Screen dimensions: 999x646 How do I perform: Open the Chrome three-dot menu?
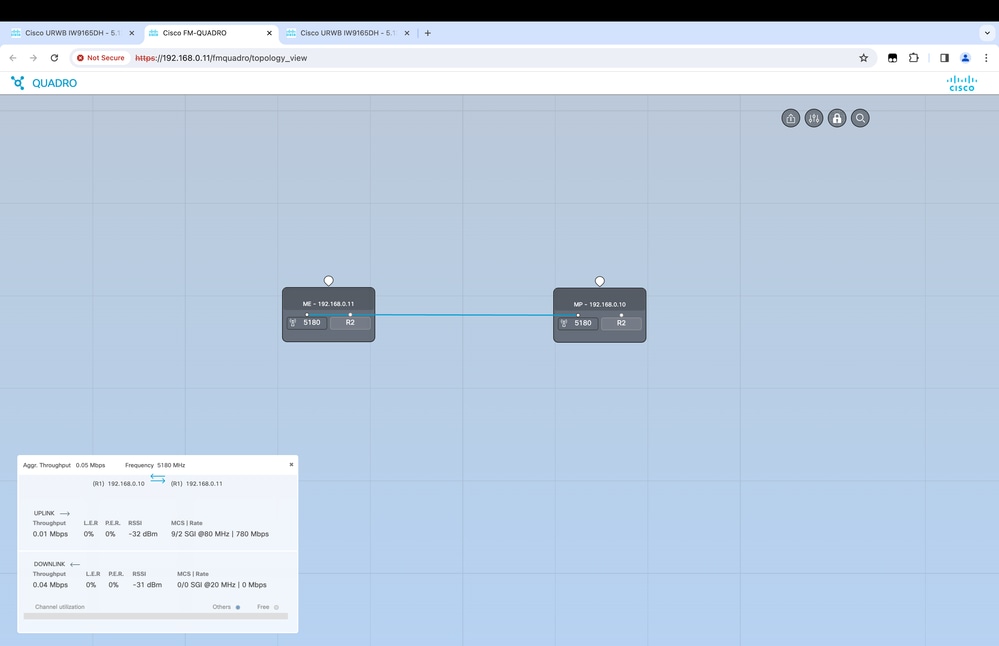986,58
